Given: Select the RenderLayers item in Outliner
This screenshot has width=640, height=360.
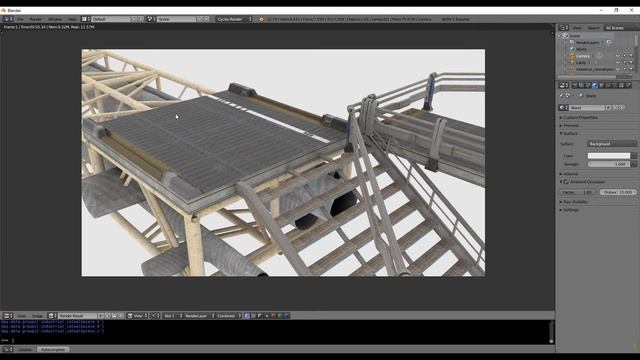Looking at the screenshot, I should coord(588,42).
